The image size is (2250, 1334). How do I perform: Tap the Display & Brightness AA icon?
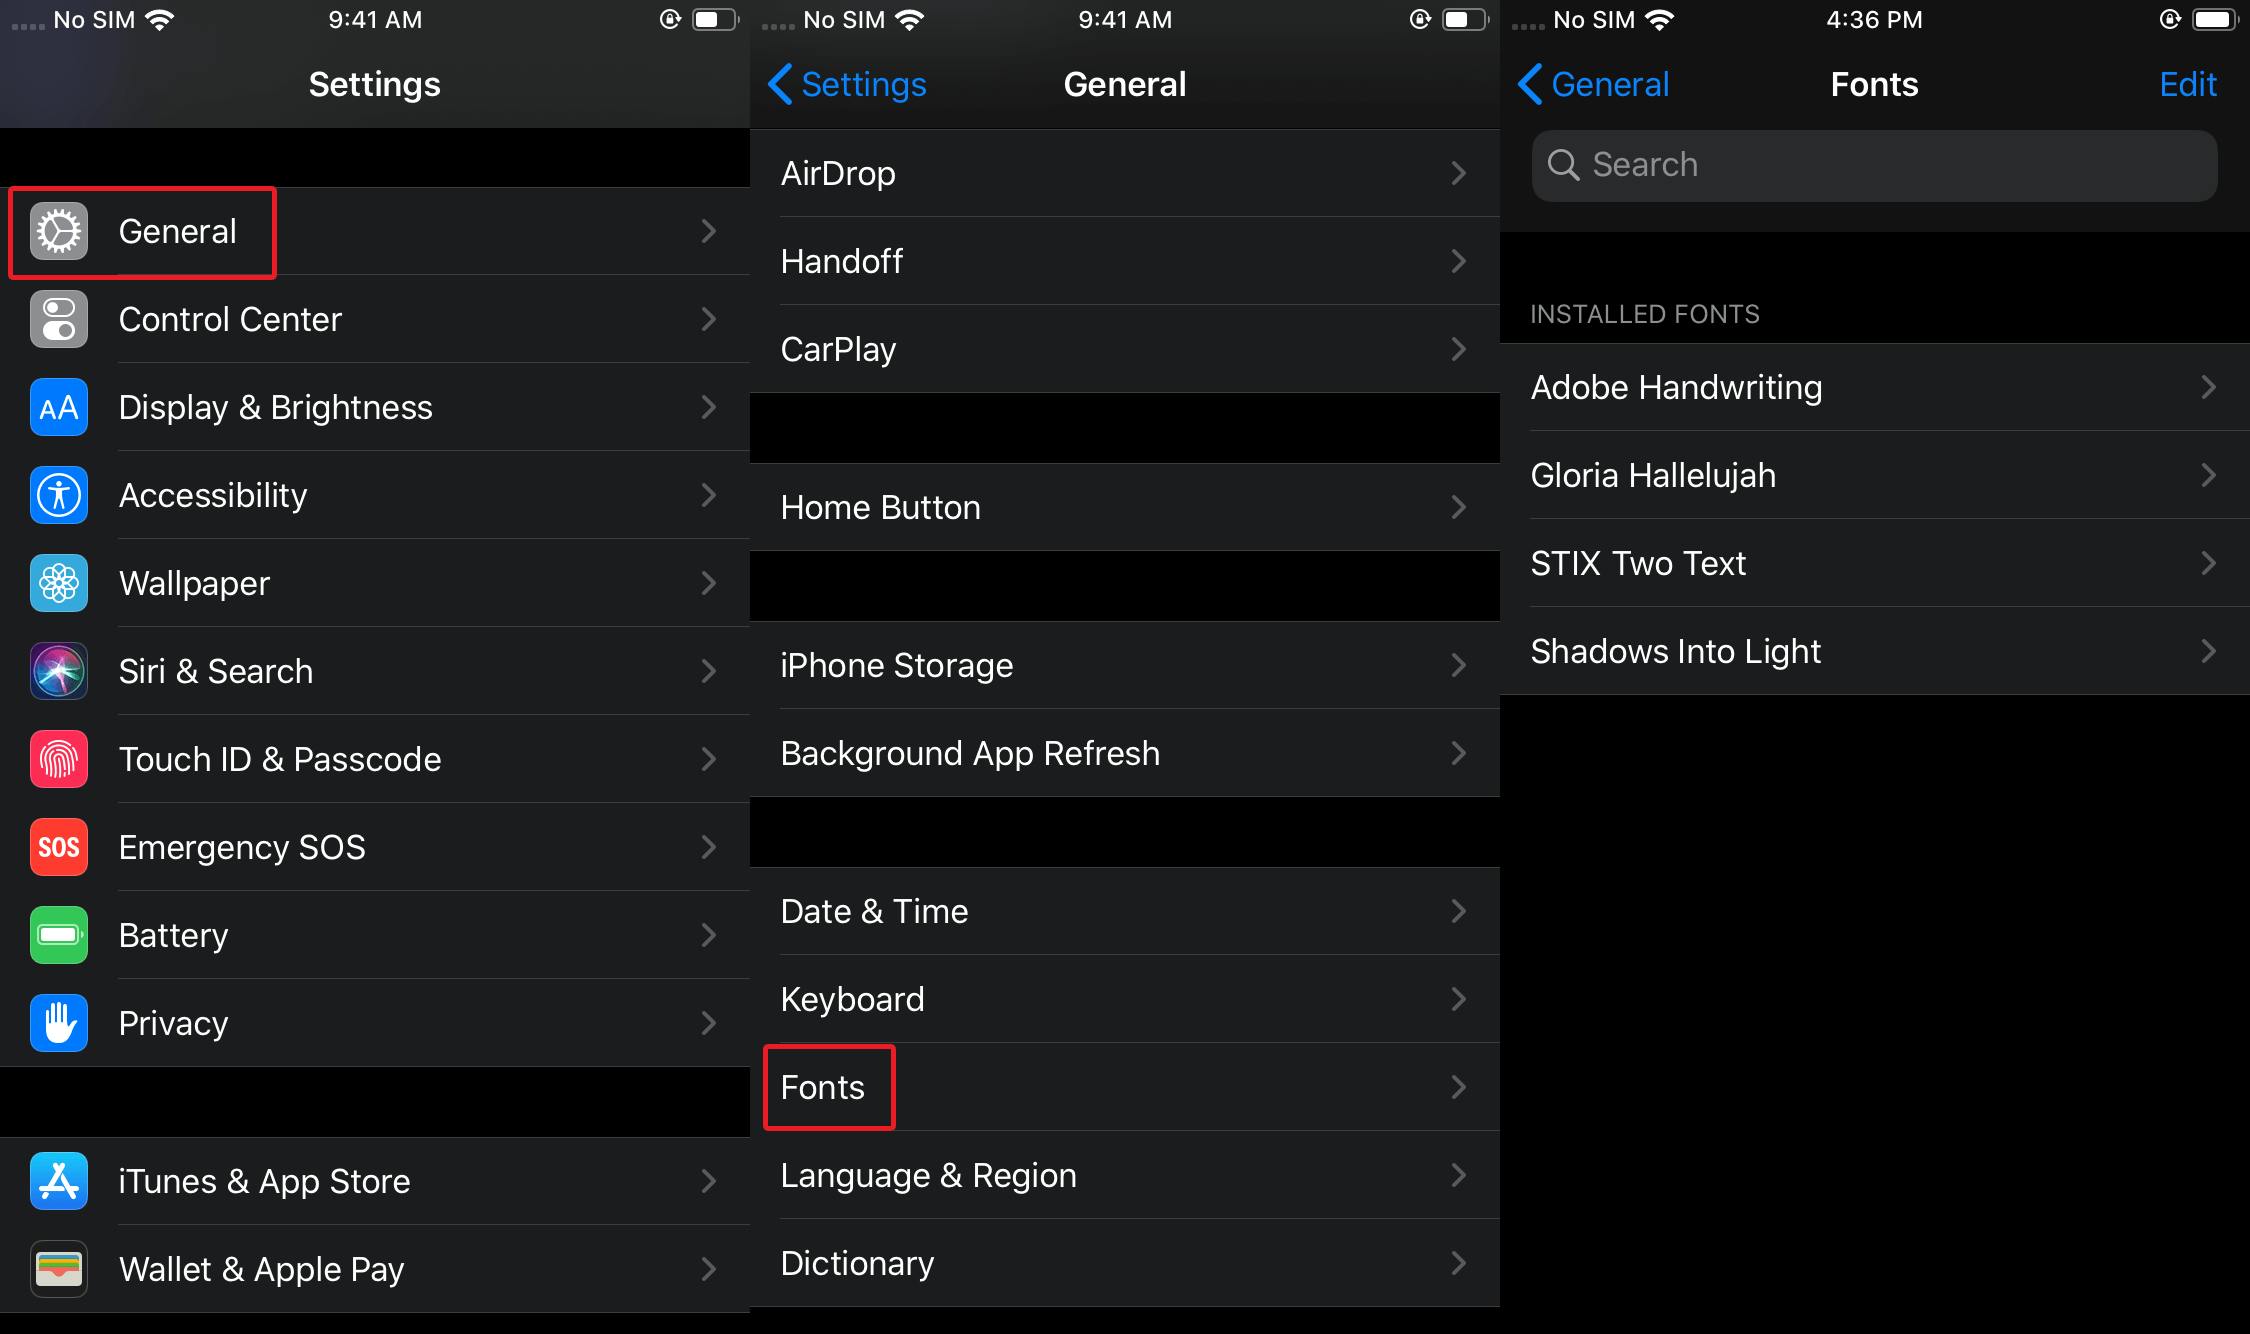click(59, 407)
